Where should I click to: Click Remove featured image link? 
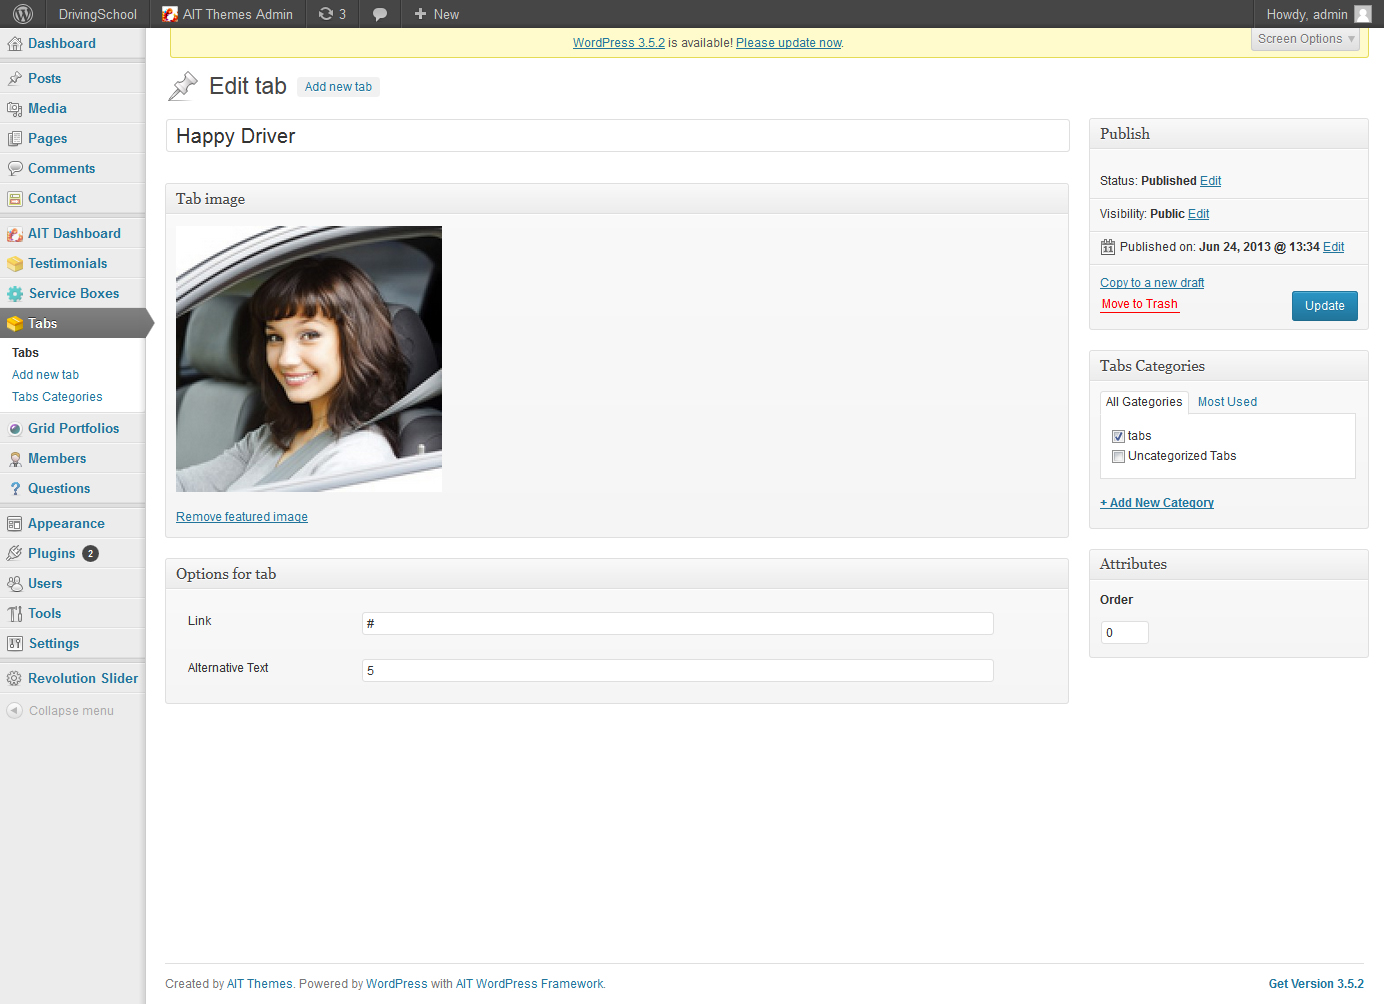(242, 517)
